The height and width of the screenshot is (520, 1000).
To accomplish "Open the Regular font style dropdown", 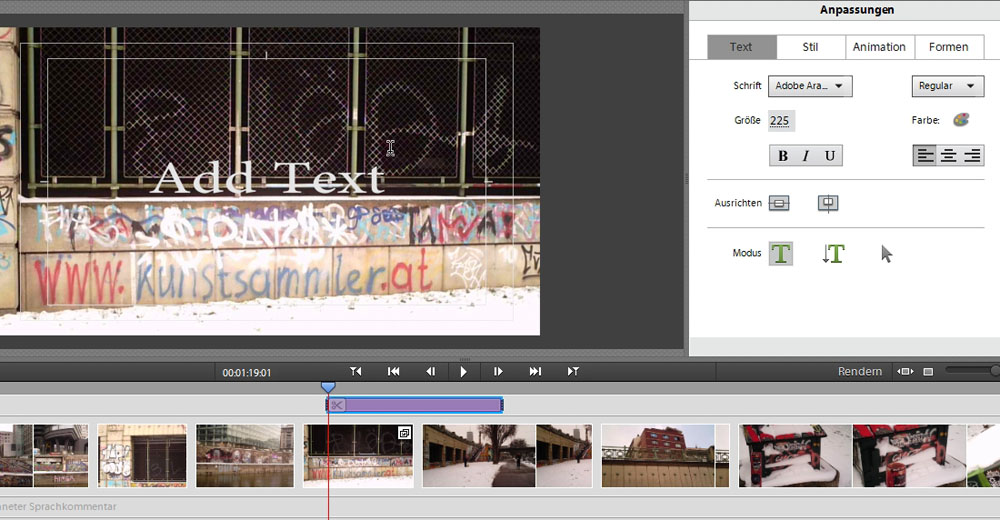I will (x=948, y=86).
